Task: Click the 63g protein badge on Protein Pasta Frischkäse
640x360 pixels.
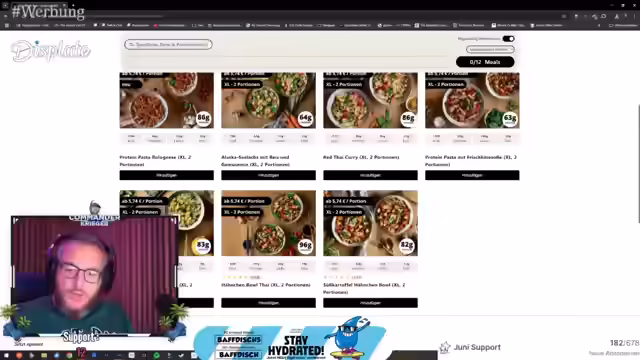Action: 509,118
